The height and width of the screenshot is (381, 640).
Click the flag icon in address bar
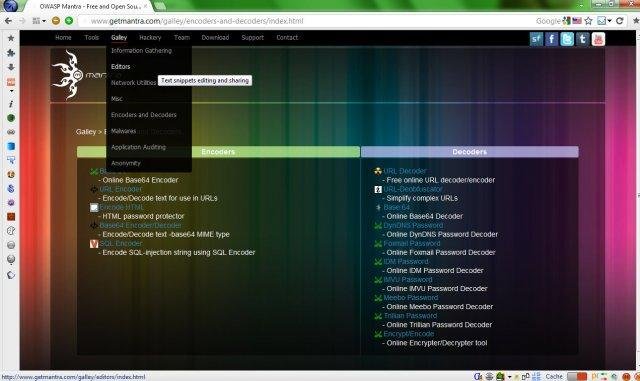(577, 21)
